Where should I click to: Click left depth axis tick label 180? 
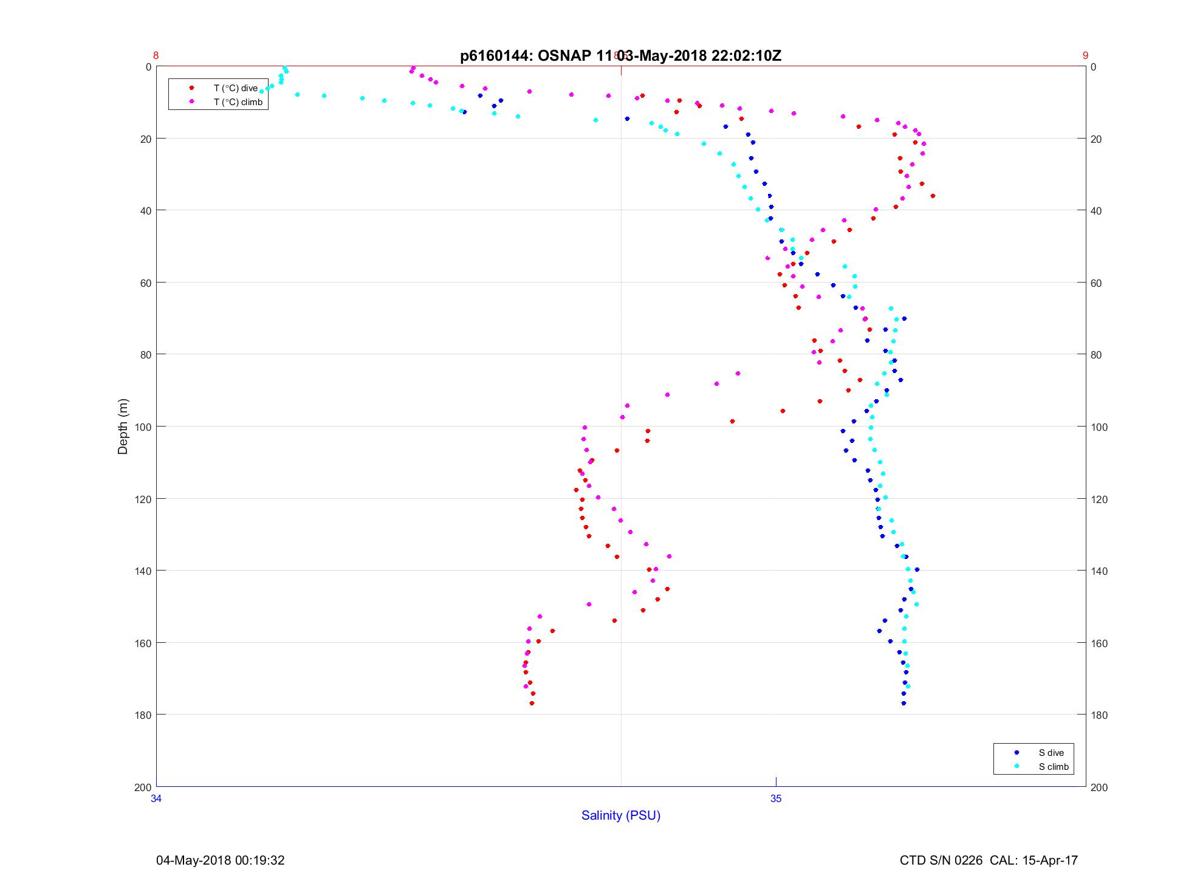143,715
